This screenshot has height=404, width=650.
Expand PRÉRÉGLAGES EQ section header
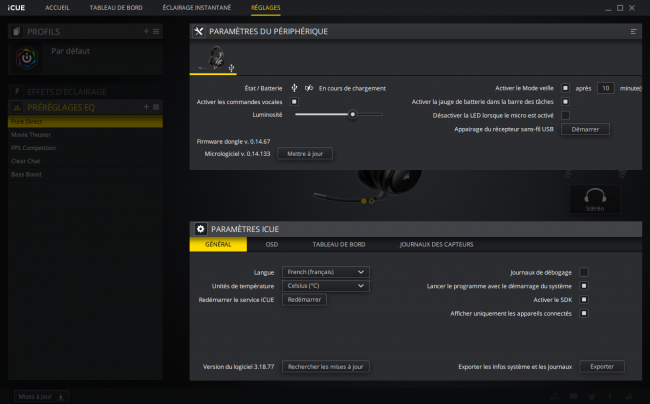(85, 107)
